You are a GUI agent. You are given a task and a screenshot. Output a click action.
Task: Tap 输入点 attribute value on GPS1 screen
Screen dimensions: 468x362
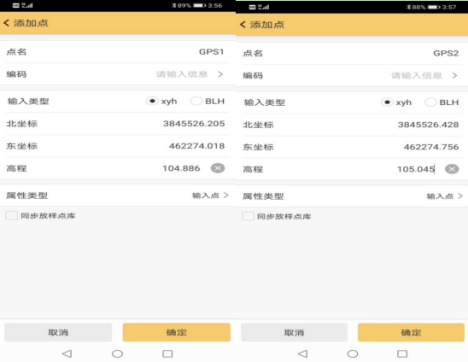click(x=206, y=195)
